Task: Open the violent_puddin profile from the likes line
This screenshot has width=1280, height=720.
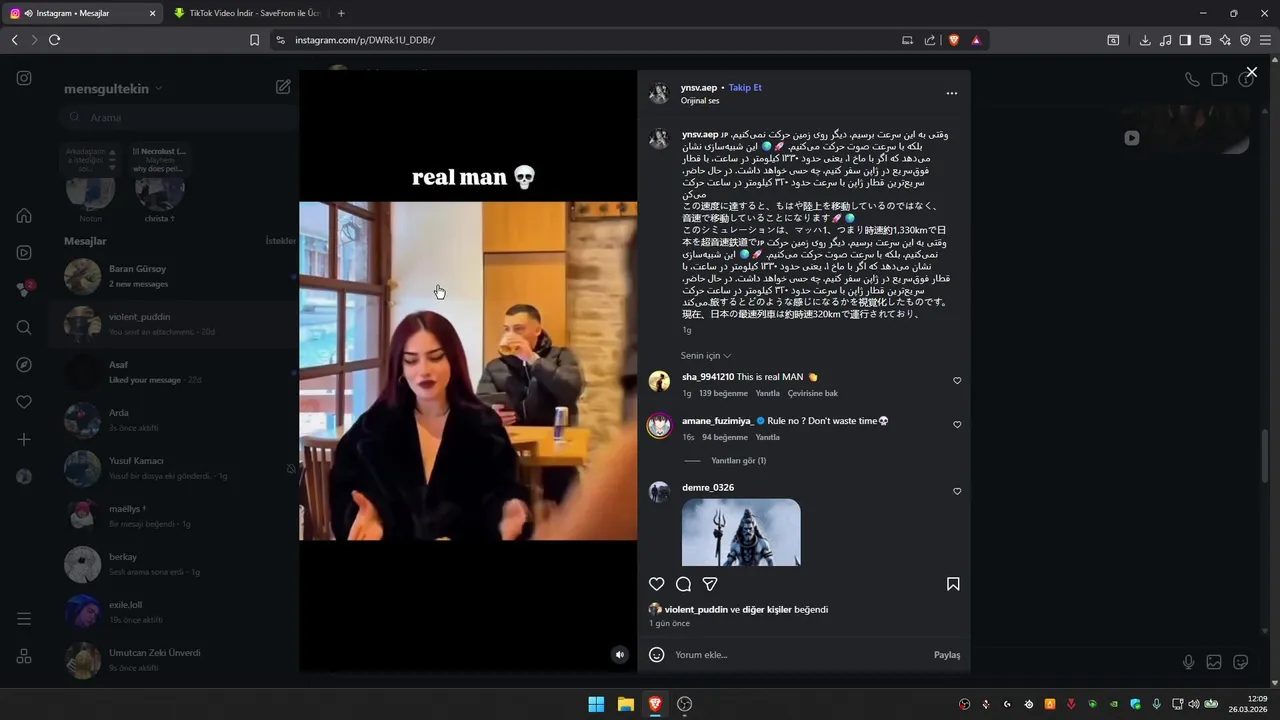Action: [x=696, y=610]
